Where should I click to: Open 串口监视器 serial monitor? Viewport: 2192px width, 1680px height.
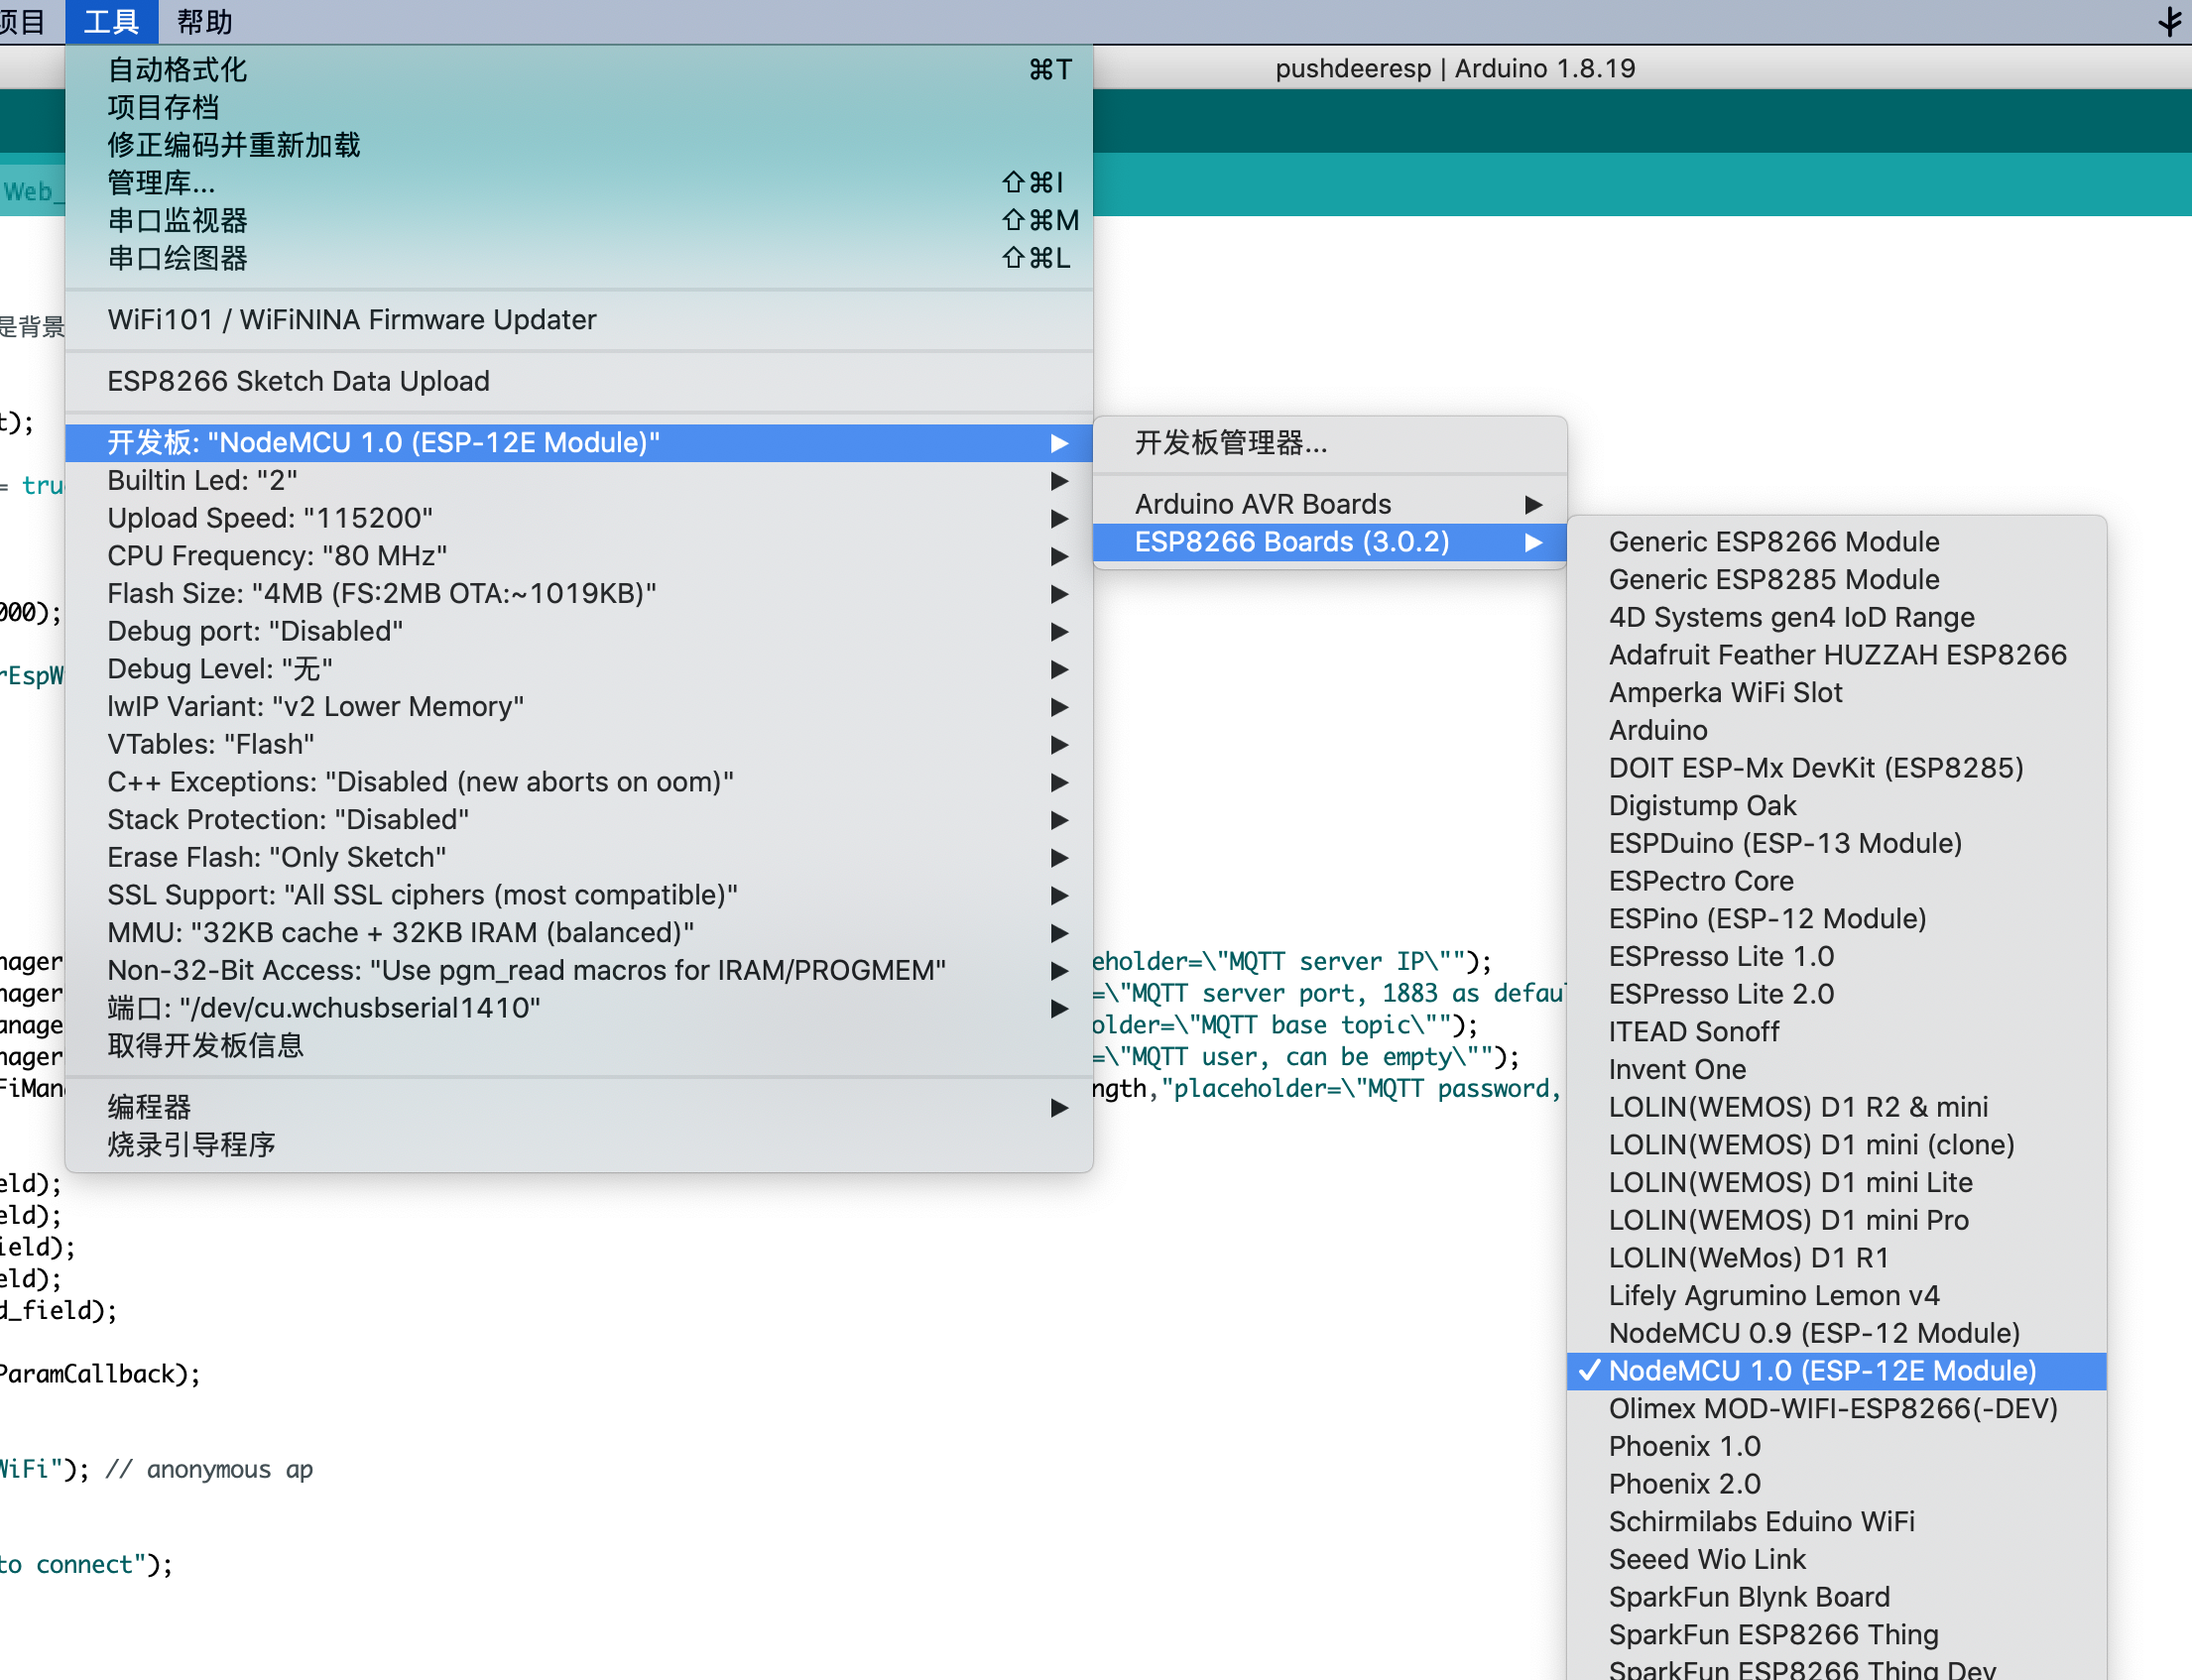(x=579, y=221)
